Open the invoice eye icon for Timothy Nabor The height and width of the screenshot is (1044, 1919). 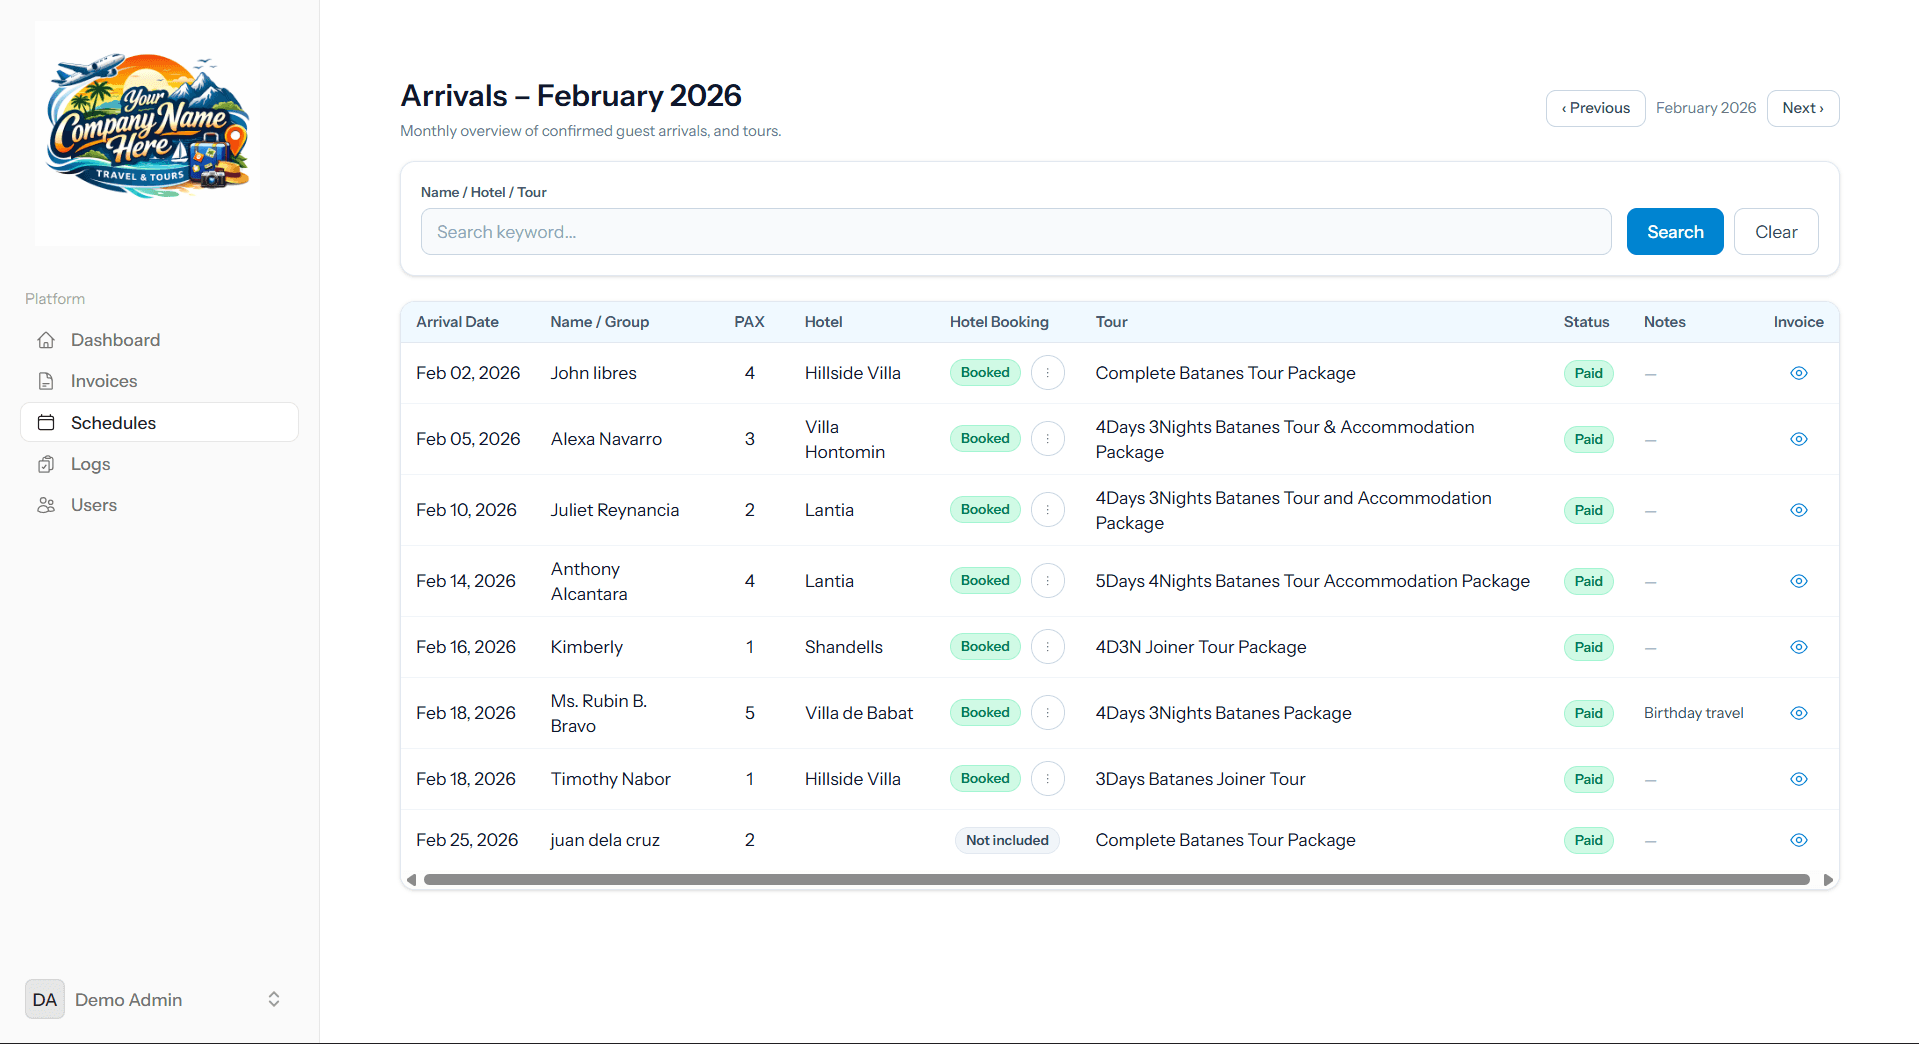point(1798,779)
